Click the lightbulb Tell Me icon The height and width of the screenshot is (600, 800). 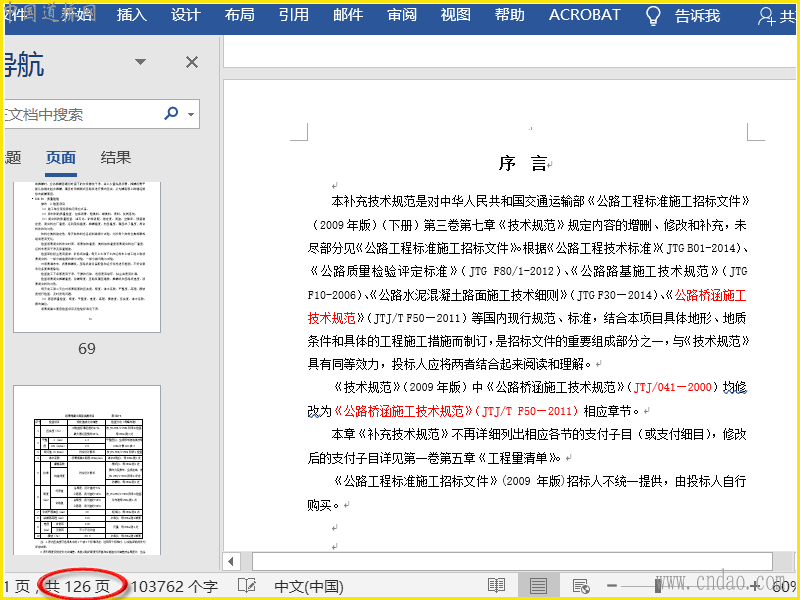pos(653,16)
